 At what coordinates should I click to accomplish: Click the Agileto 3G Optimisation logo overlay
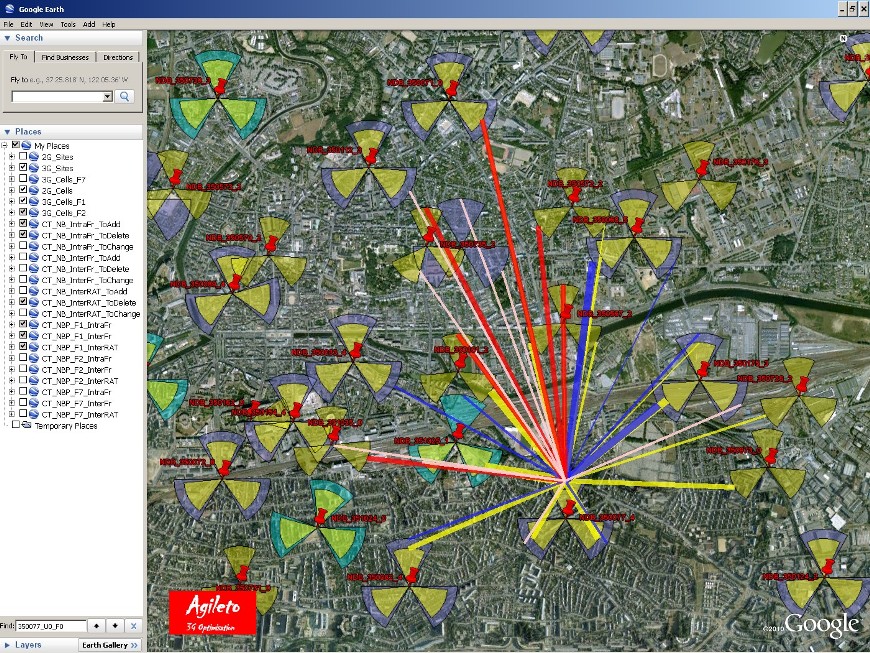click(x=213, y=612)
